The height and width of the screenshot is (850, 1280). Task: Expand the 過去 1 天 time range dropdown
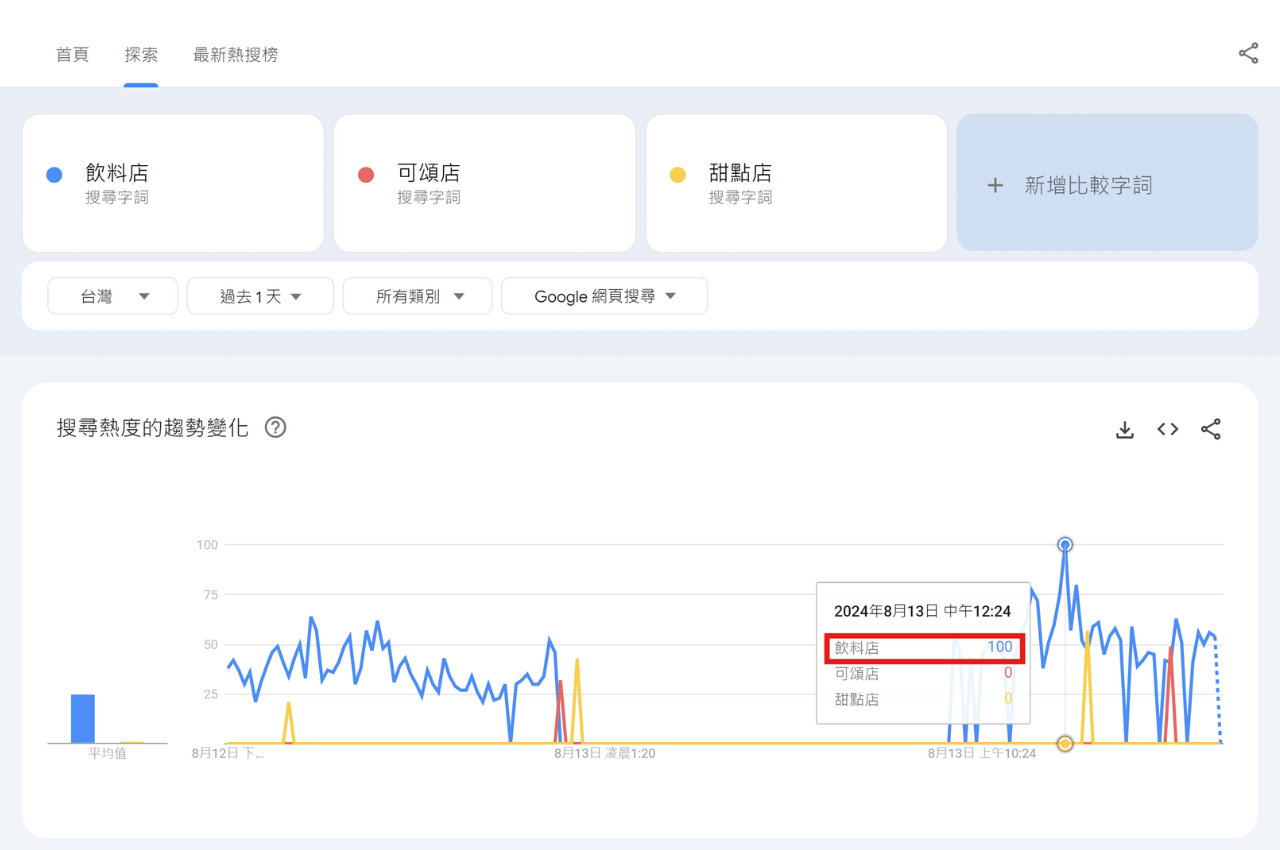[260, 296]
